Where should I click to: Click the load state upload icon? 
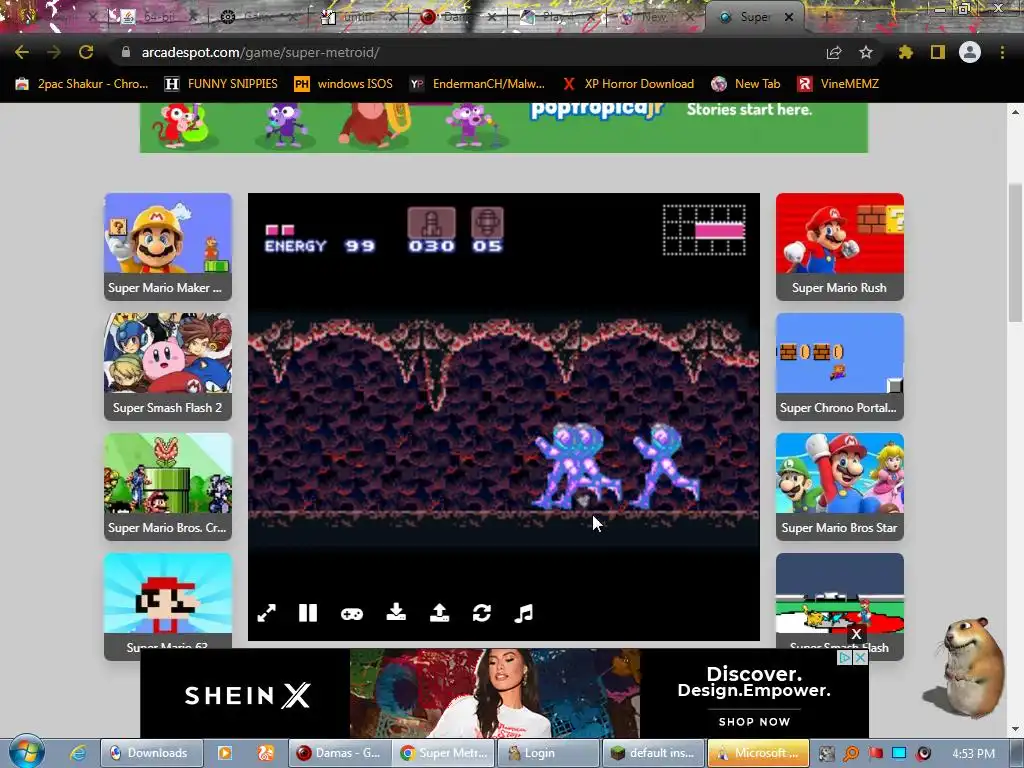point(440,613)
